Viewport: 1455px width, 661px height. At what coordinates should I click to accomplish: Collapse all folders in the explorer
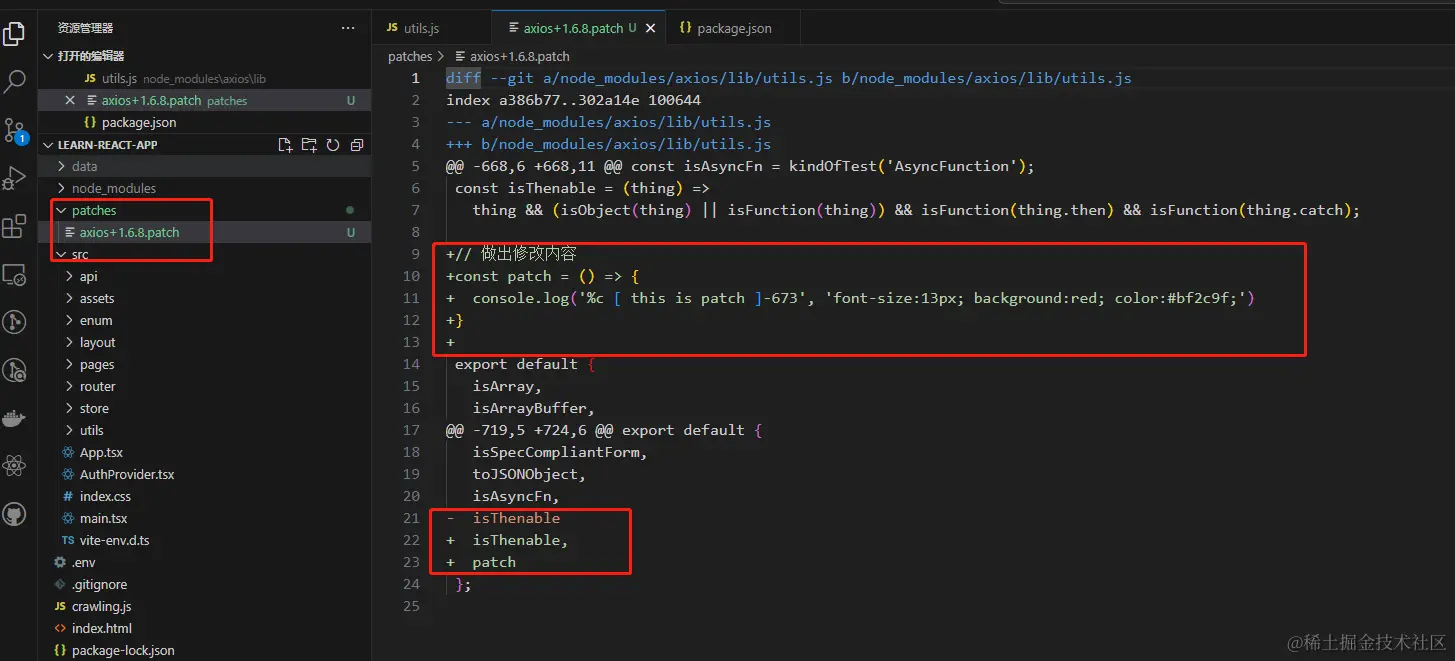pos(357,145)
